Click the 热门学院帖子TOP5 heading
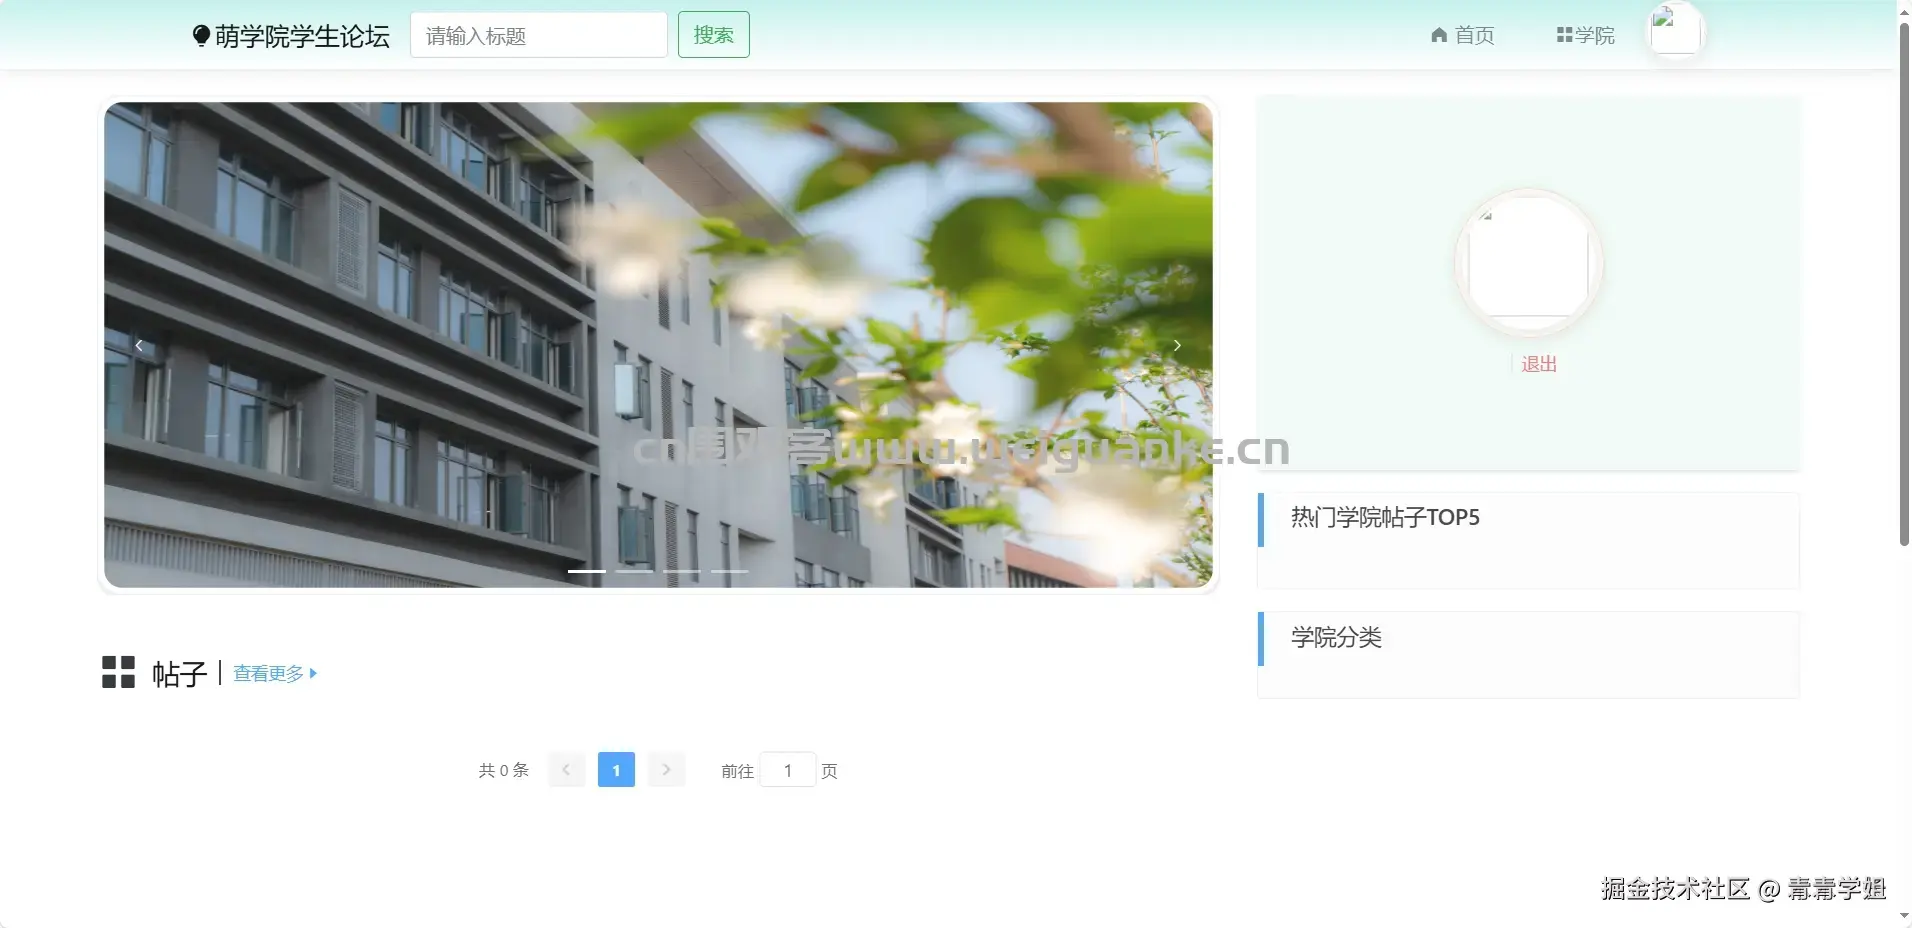 point(1385,517)
